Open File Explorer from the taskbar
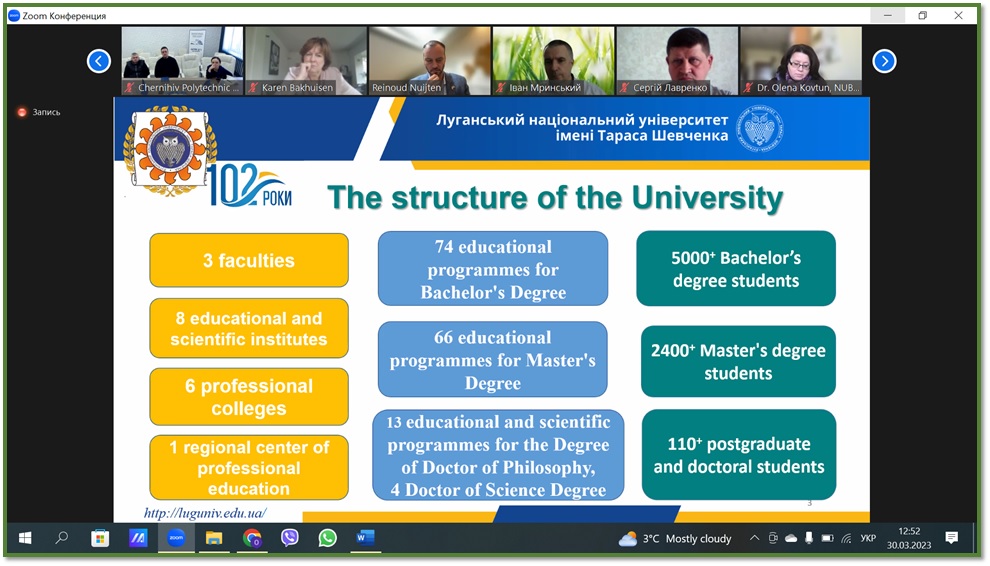The width and height of the screenshot is (990, 566). pos(214,538)
